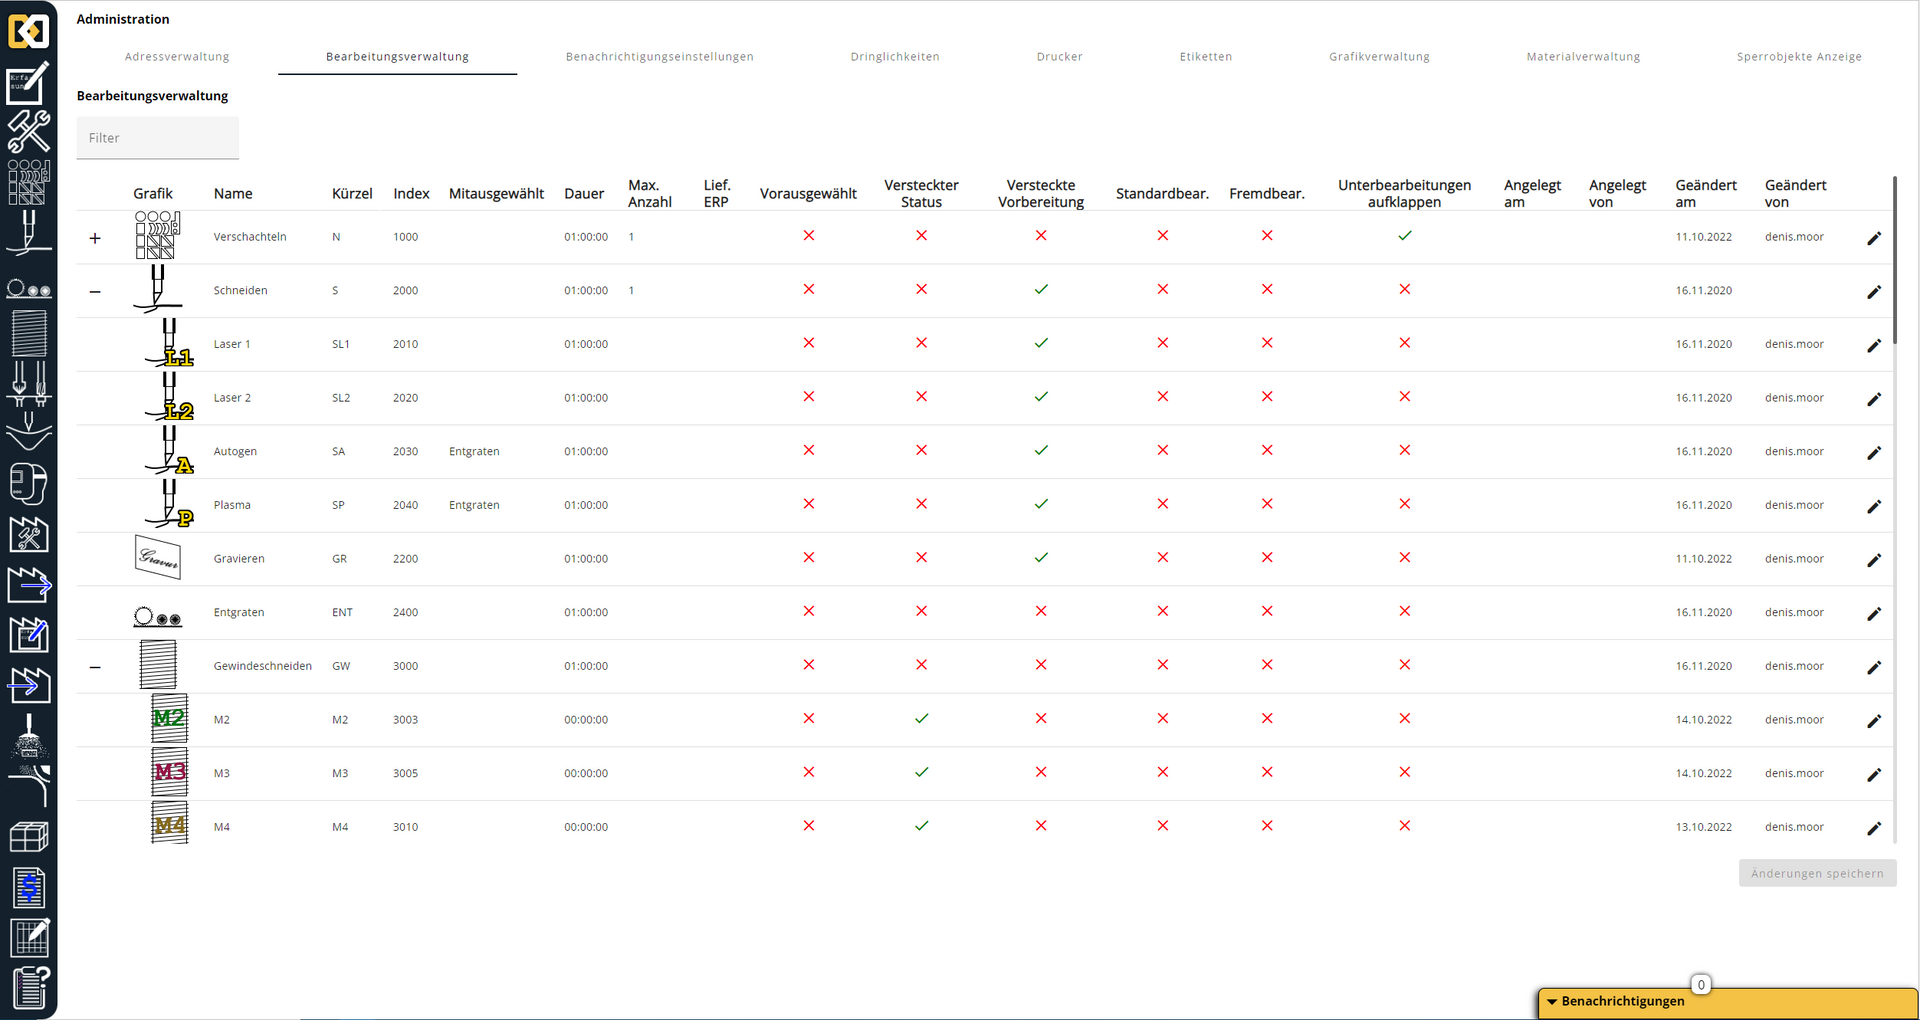
Task: Collapse the Schneiden row with the minus
Action: [95, 291]
